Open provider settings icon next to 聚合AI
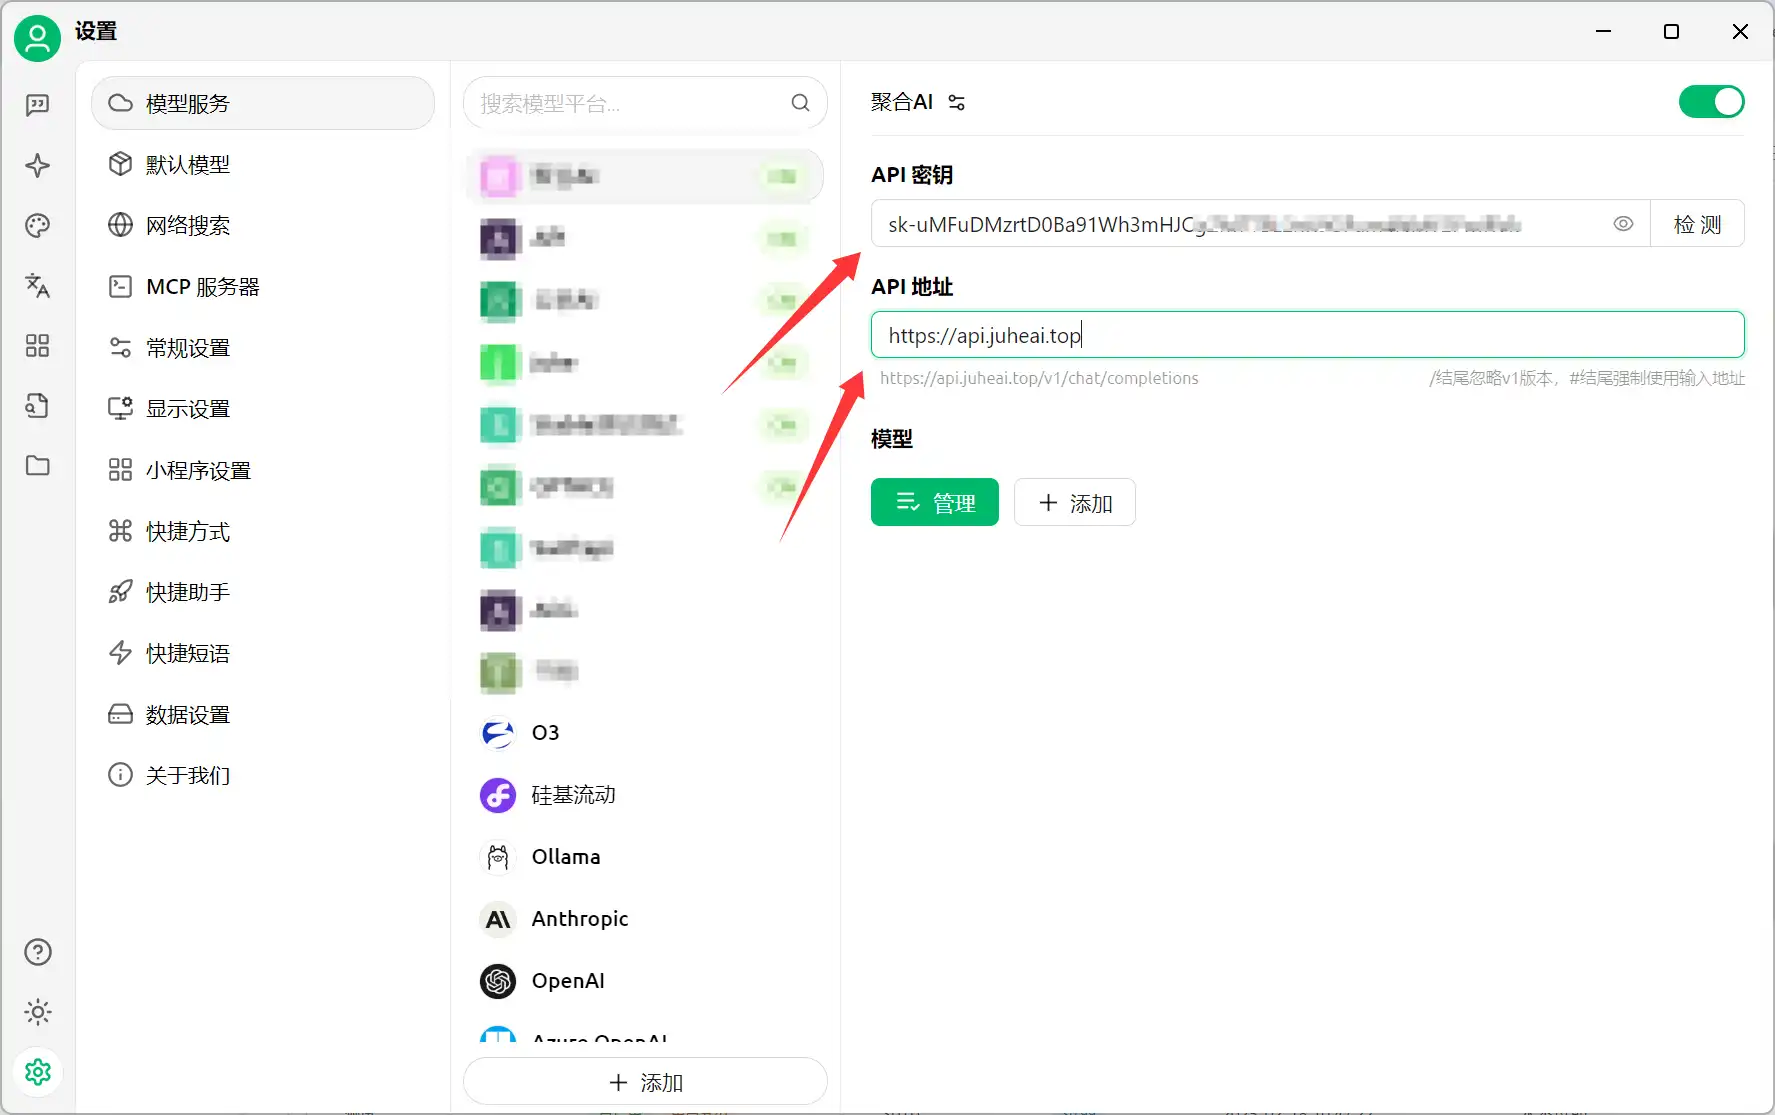Viewport: 1775px width, 1115px height. coord(957,102)
